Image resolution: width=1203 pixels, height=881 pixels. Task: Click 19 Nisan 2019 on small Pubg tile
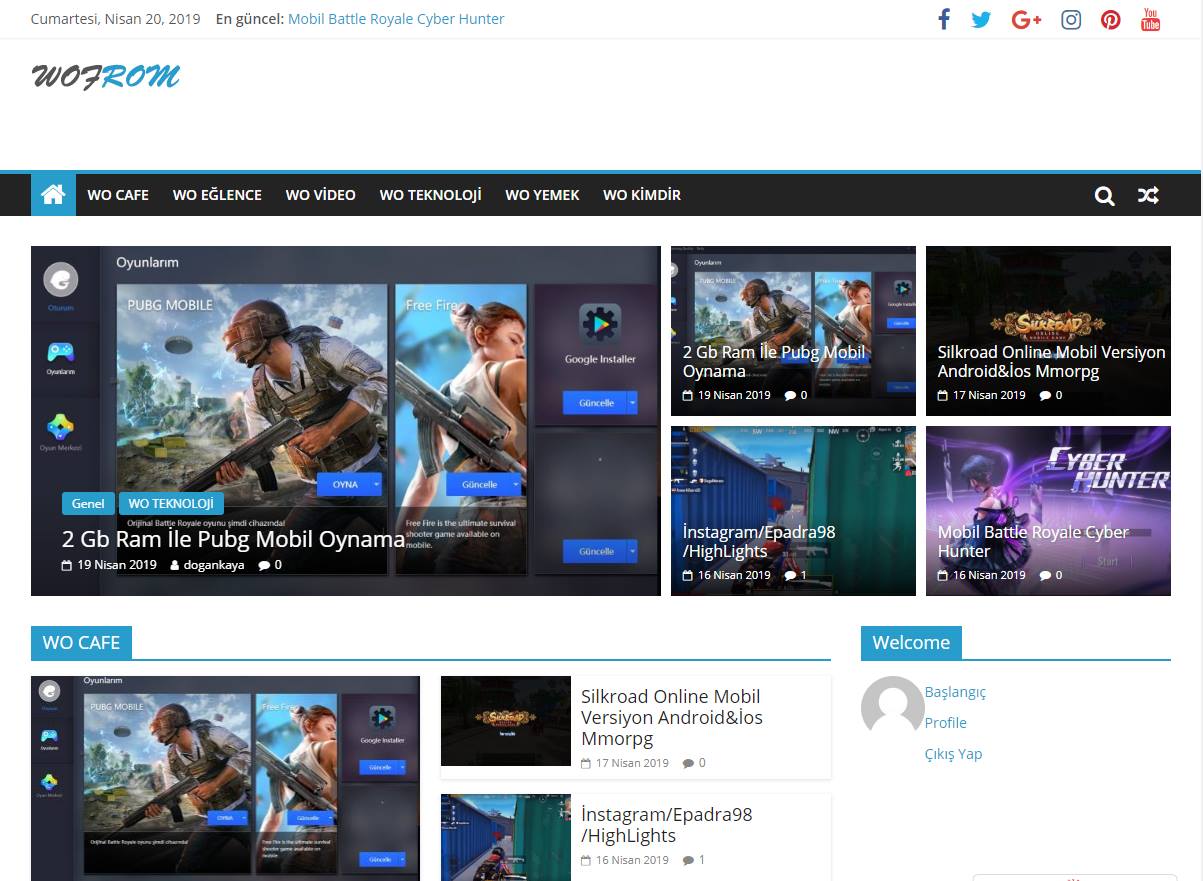pyautogui.click(x=727, y=395)
